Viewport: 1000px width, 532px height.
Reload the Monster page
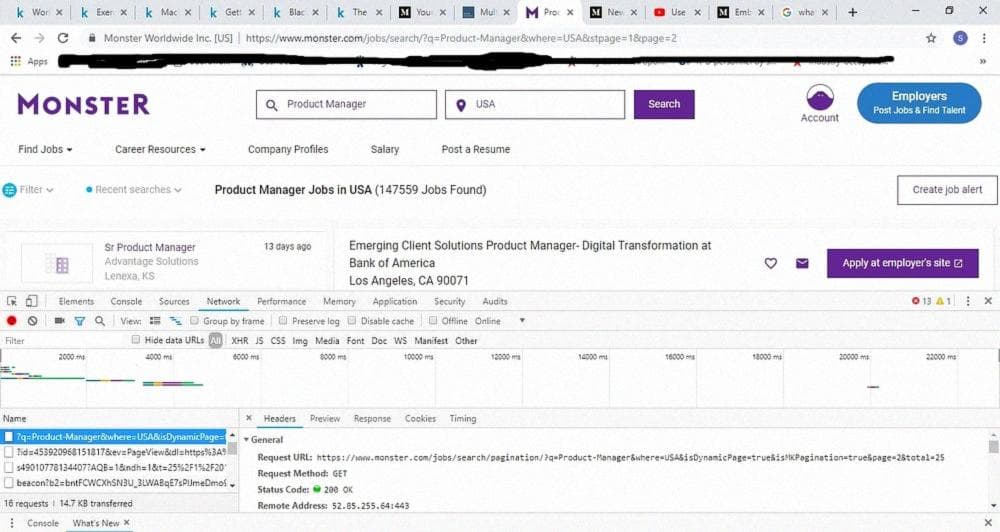[x=63, y=38]
